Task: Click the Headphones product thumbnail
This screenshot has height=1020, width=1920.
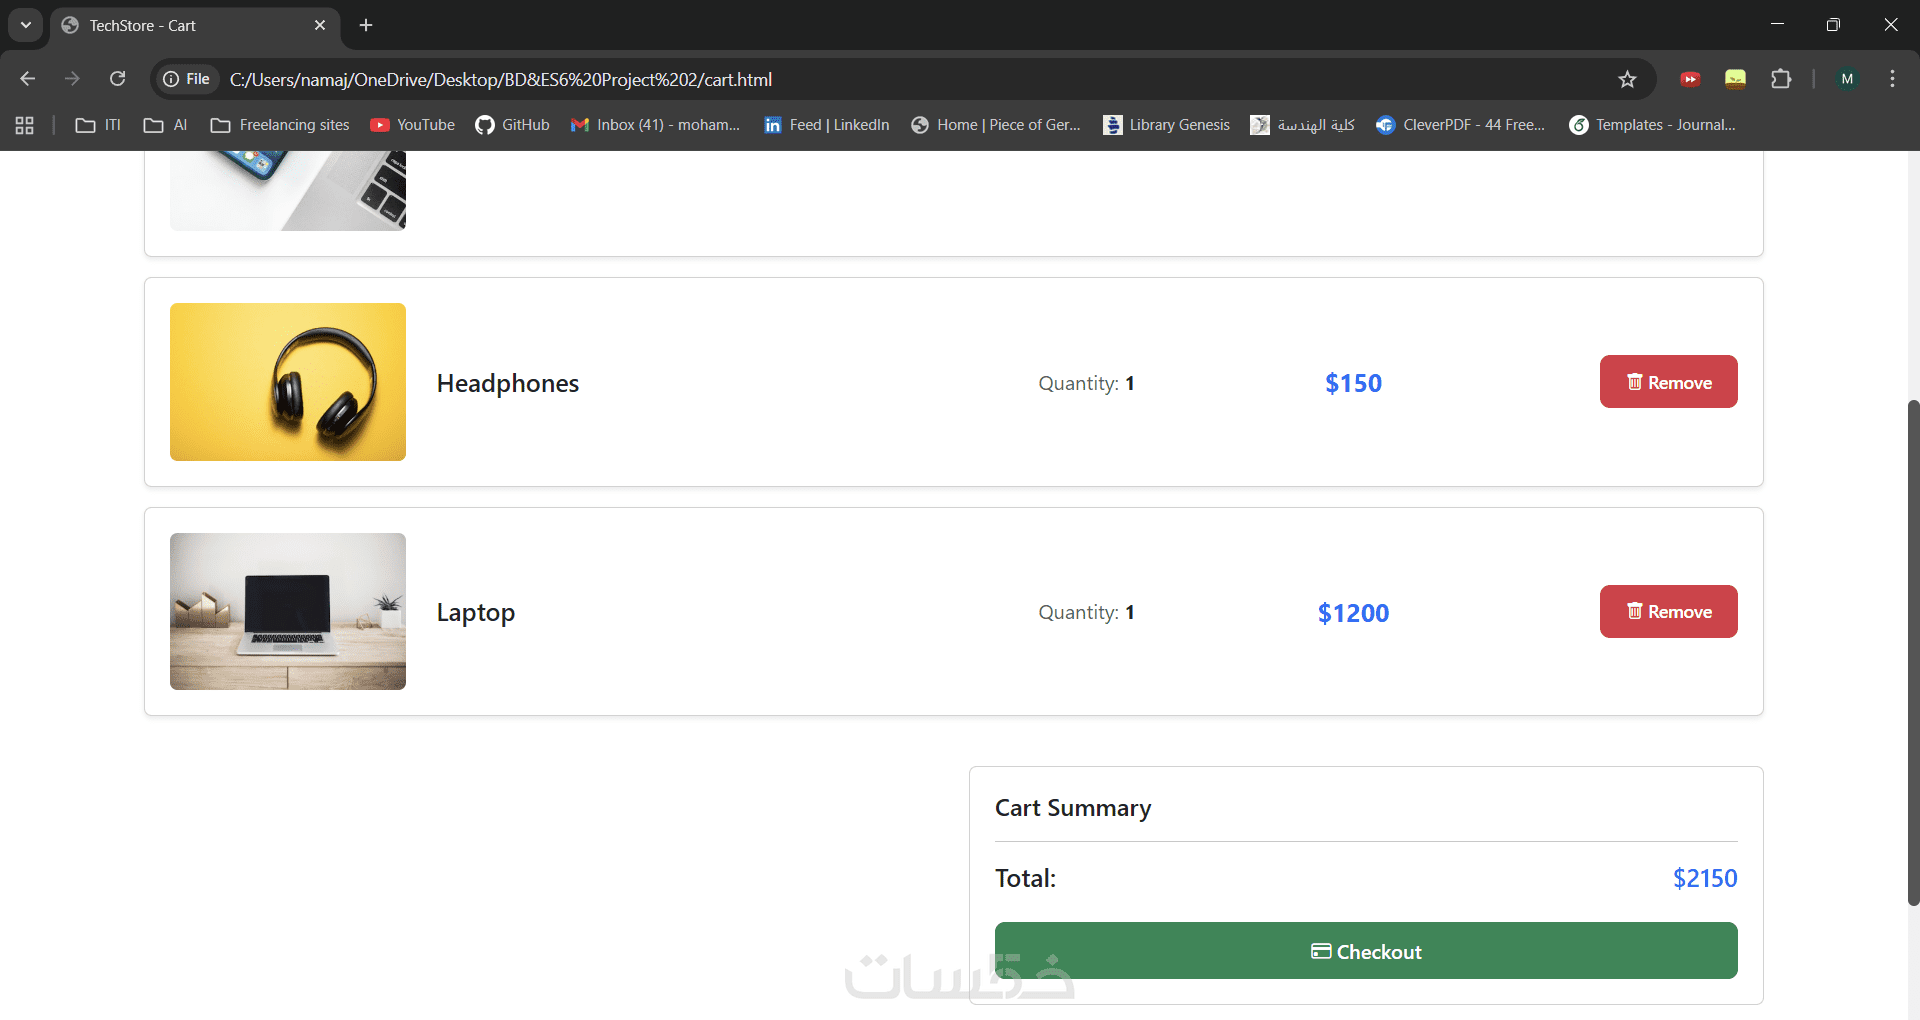Action: pos(288,382)
